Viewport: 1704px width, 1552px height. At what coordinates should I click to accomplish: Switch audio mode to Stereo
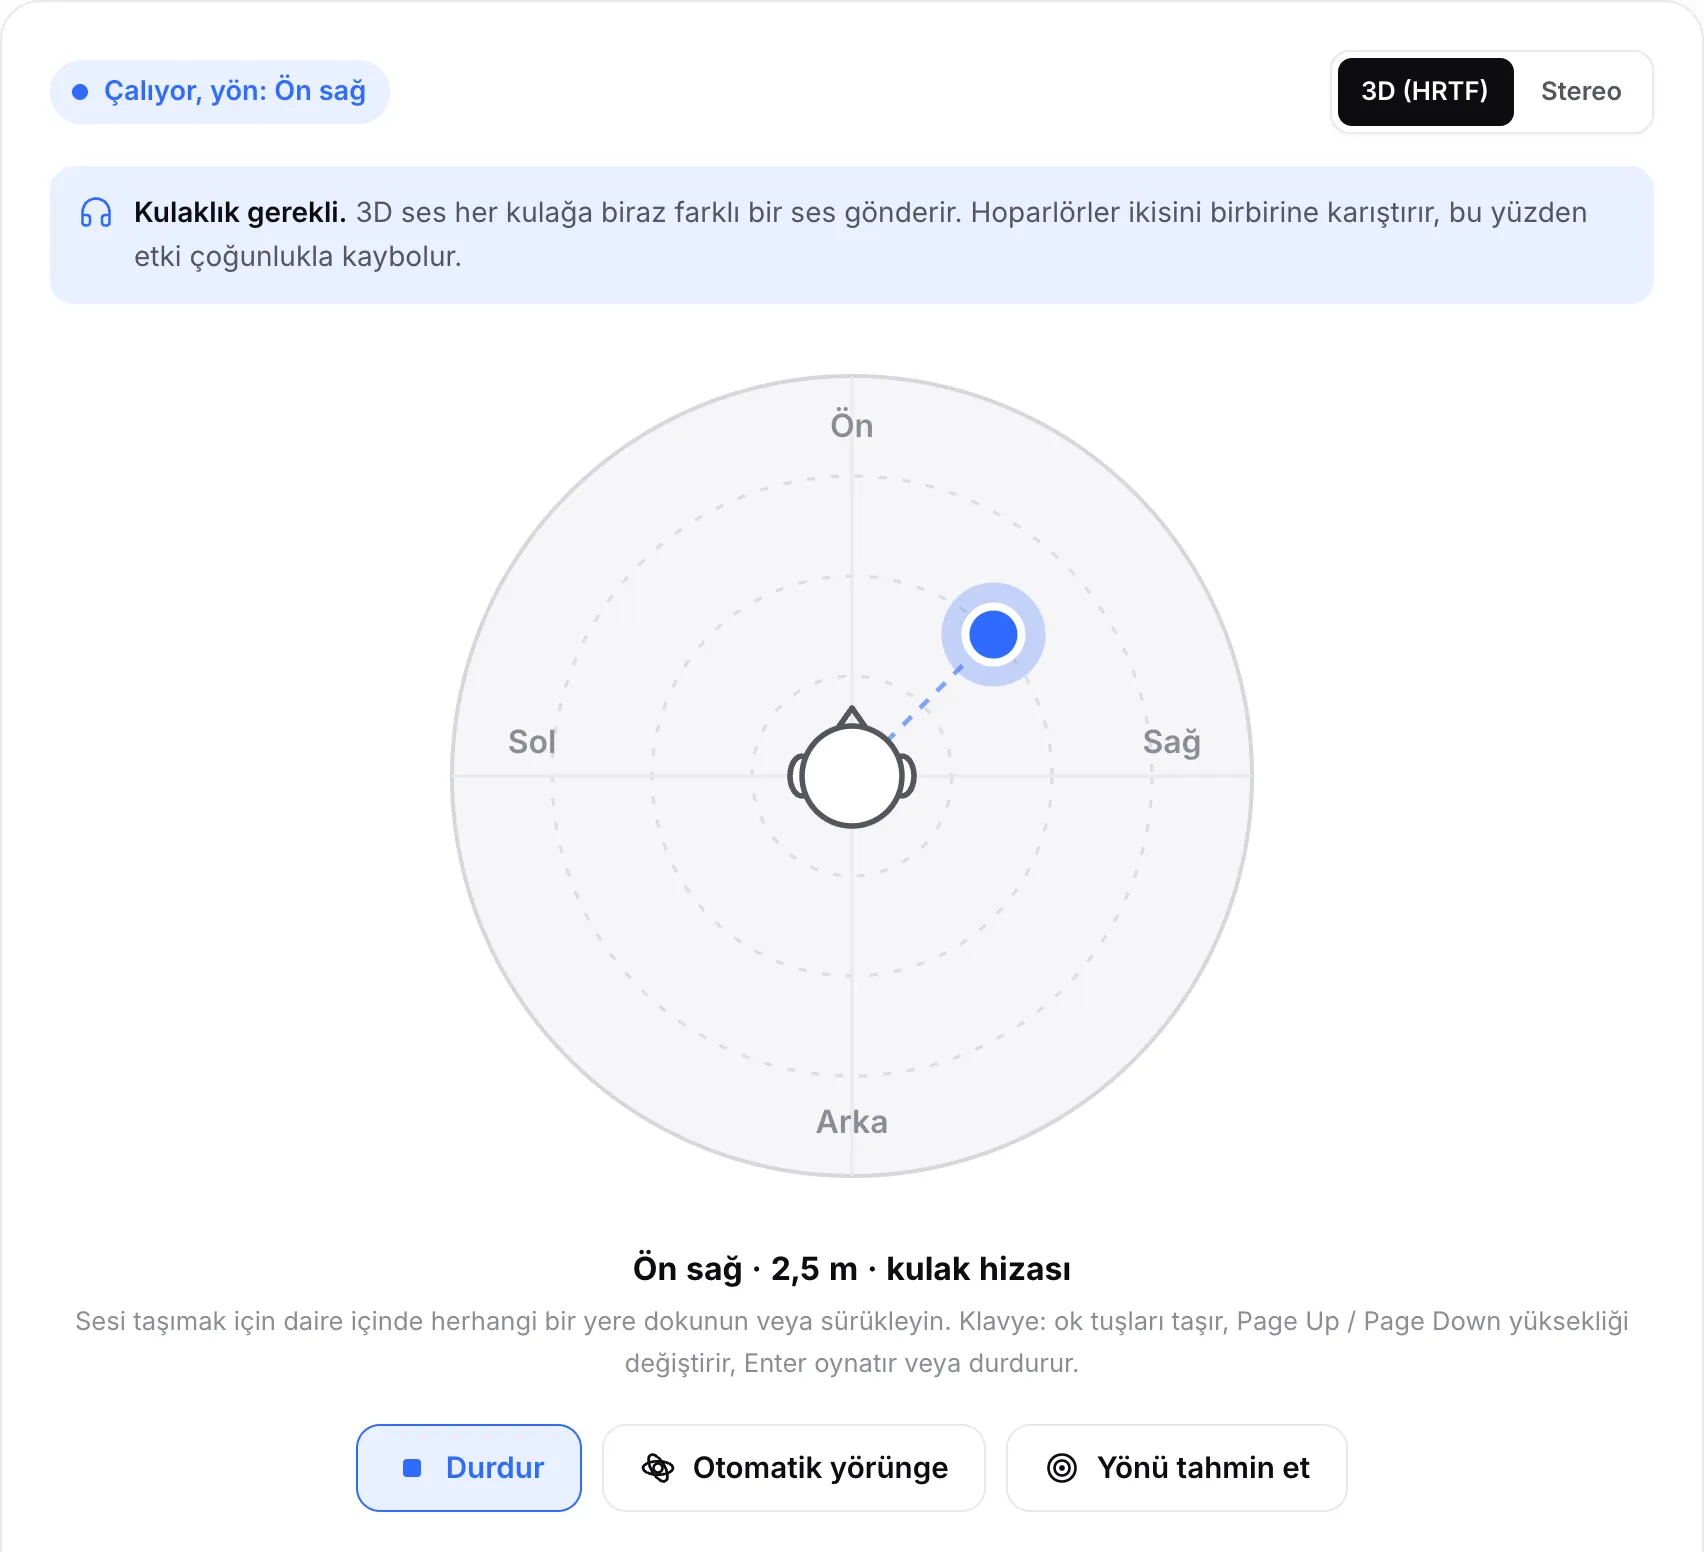click(1581, 91)
